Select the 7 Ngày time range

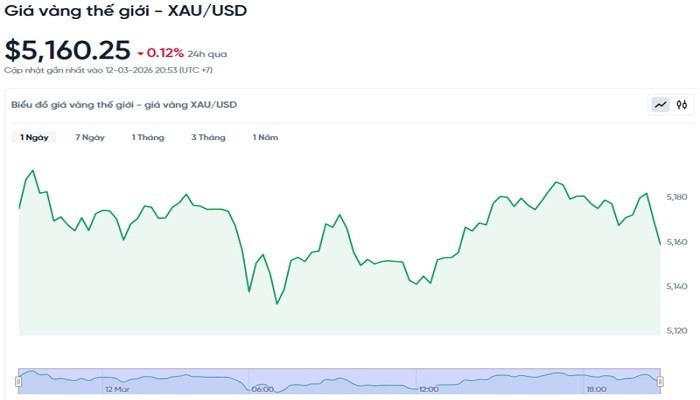90,137
